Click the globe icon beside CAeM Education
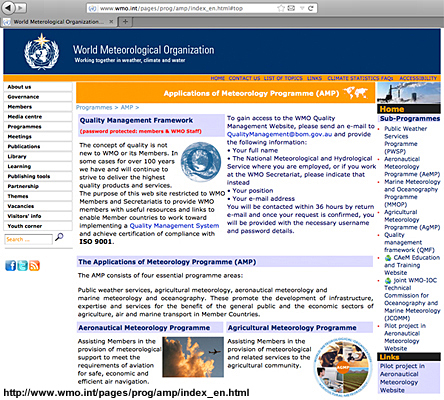The width and height of the screenshot is (444, 400). [x=388, y=258]
